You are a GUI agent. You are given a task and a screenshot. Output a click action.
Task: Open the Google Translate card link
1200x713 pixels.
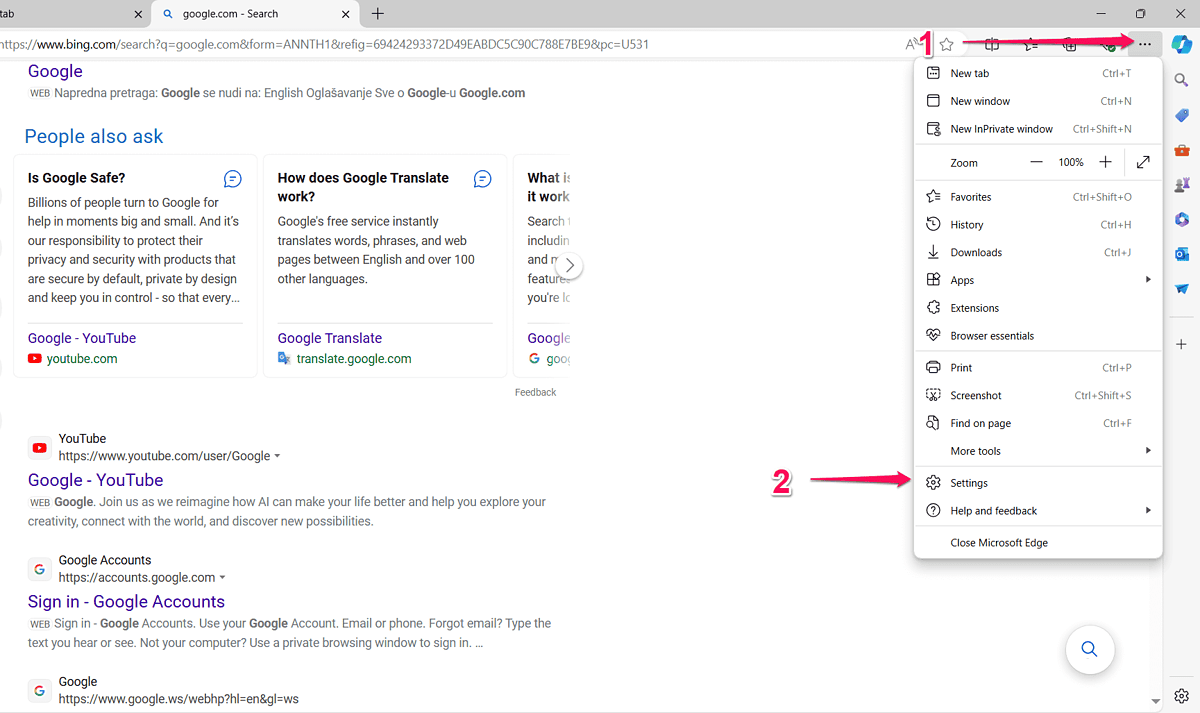pyautogui.click(x=330, y=338)
